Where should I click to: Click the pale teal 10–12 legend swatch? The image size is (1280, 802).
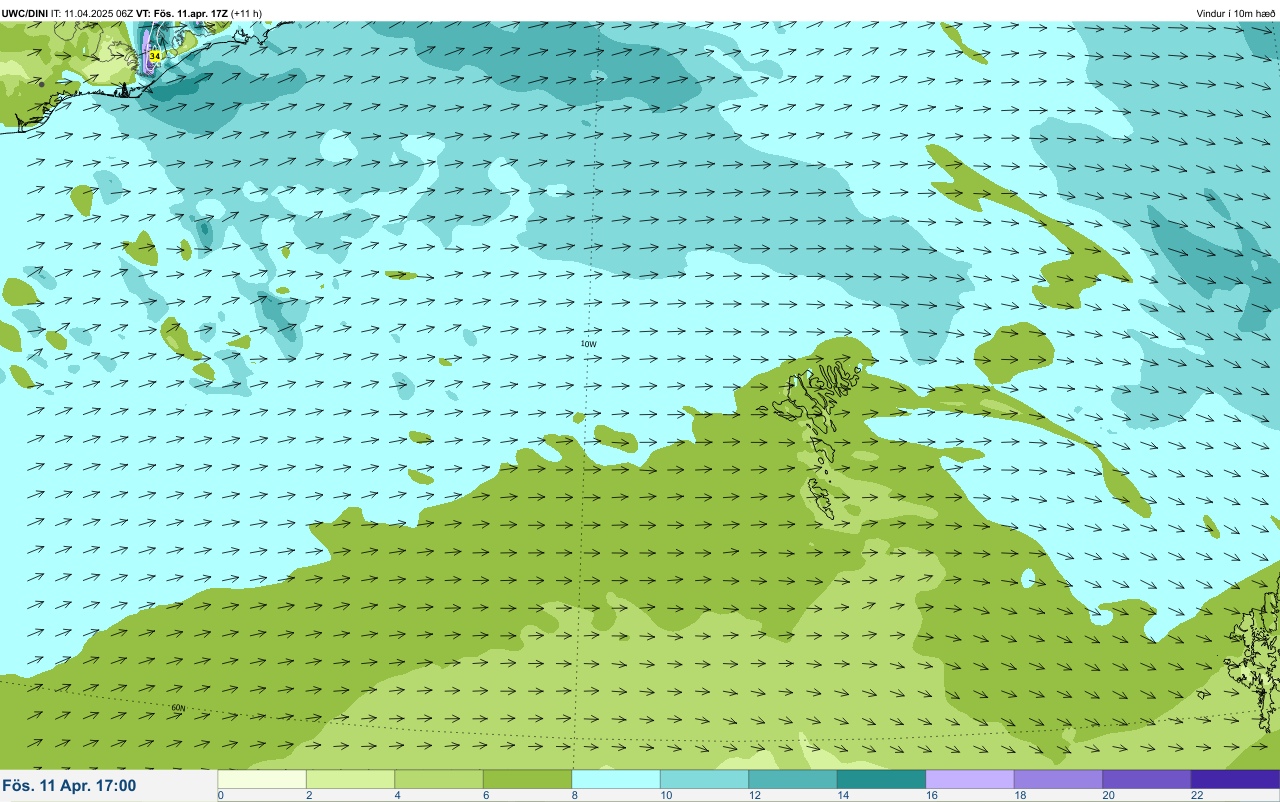[x=704, y=779]
